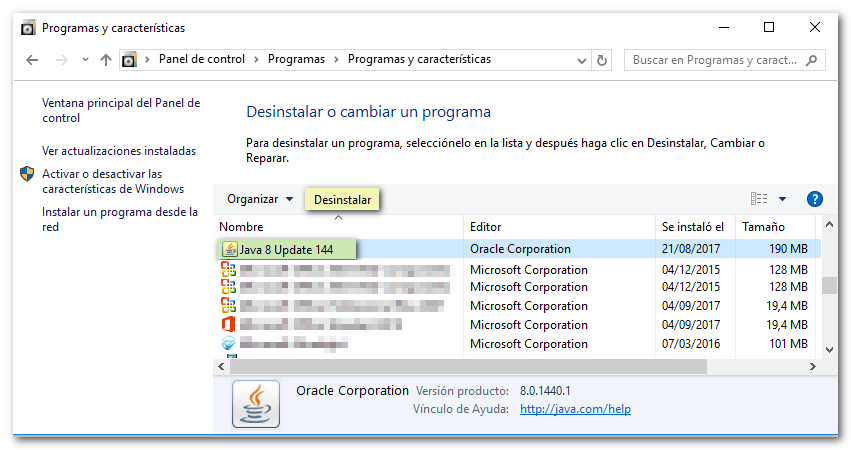The height and width of the screenshot is (450, 851).
Task: Refresh the programs list
Action: point(601,60)
